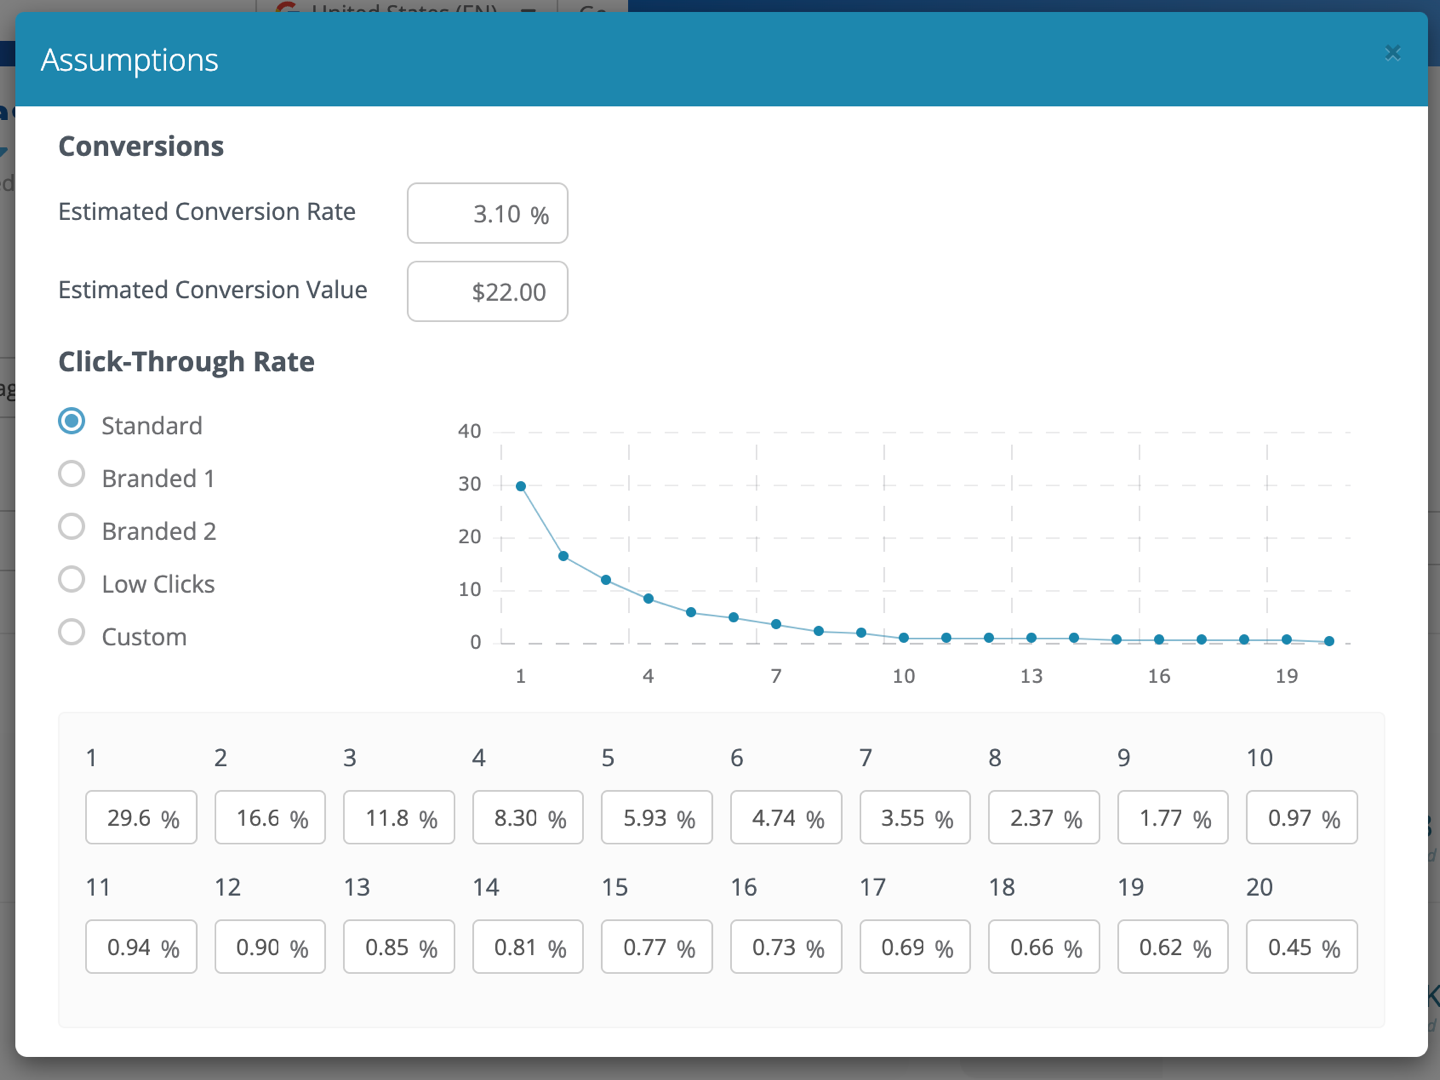Choose the Custom click-through rate option
Image resolution: width=1440 pixels, height=1080 pixels.
pyautogui.click(x=72, y=632)
